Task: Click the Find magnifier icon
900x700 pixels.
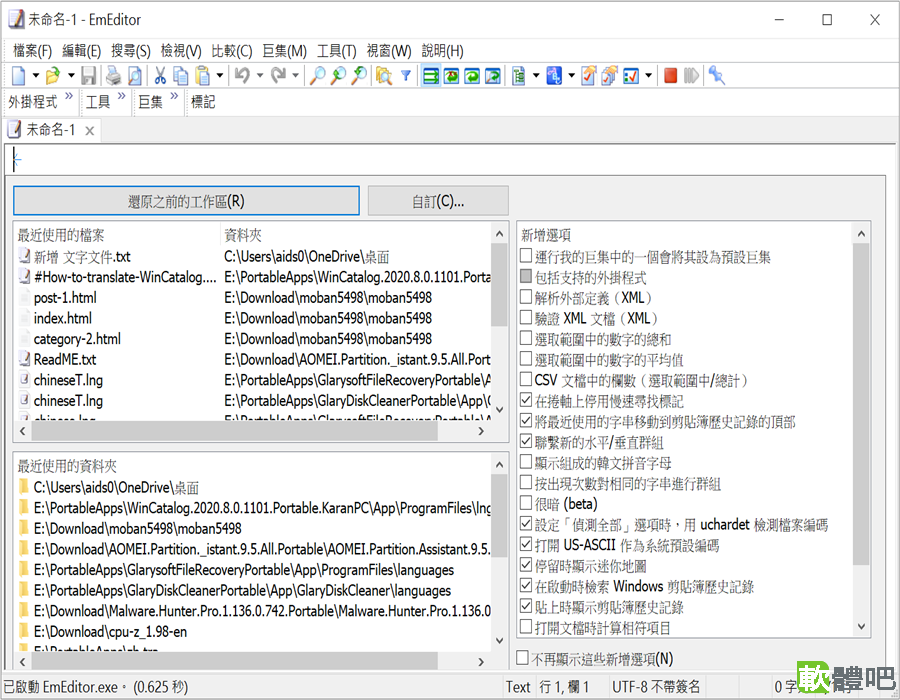Action: click(x=317, y=76)
